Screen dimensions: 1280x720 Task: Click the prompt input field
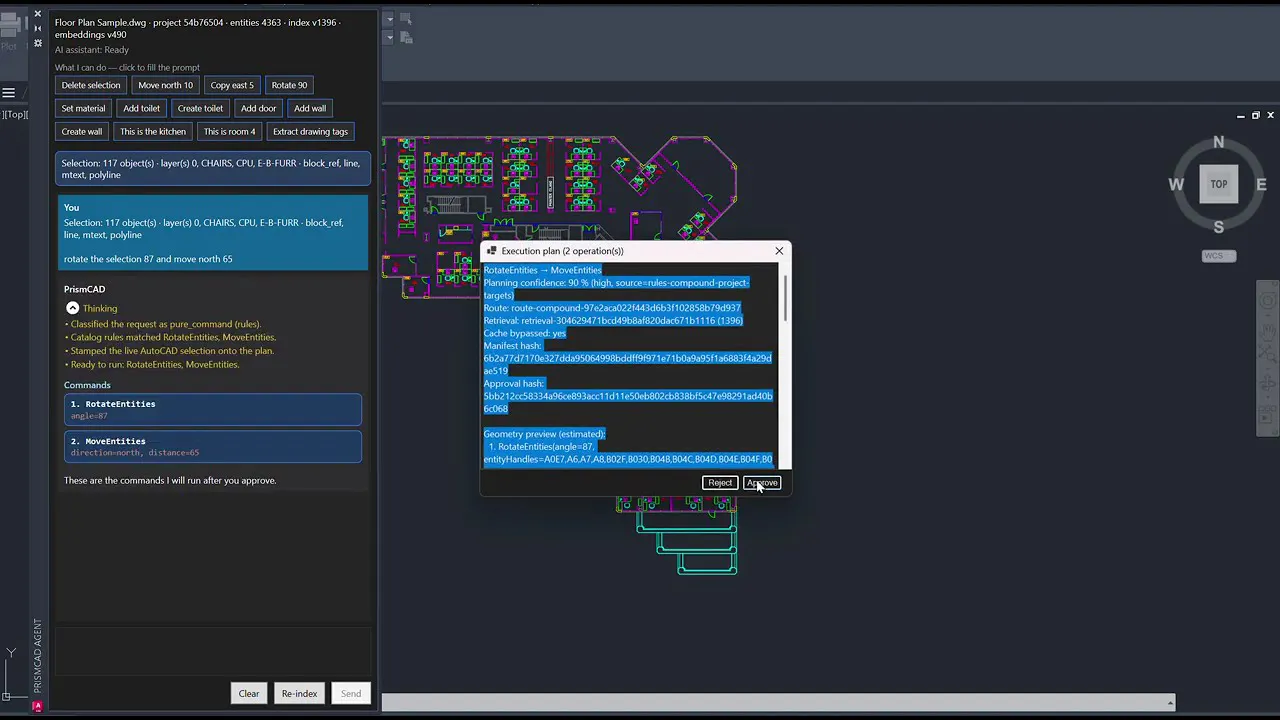pyautogui.click(x=213, y=651)
